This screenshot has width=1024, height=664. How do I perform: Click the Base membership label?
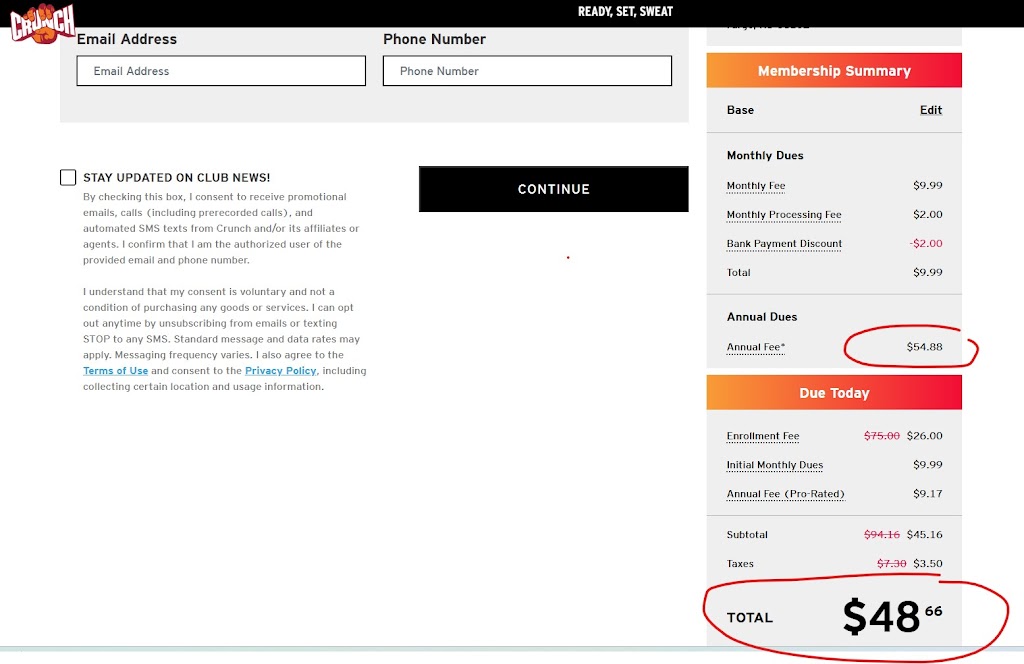(x=740, y=110)
